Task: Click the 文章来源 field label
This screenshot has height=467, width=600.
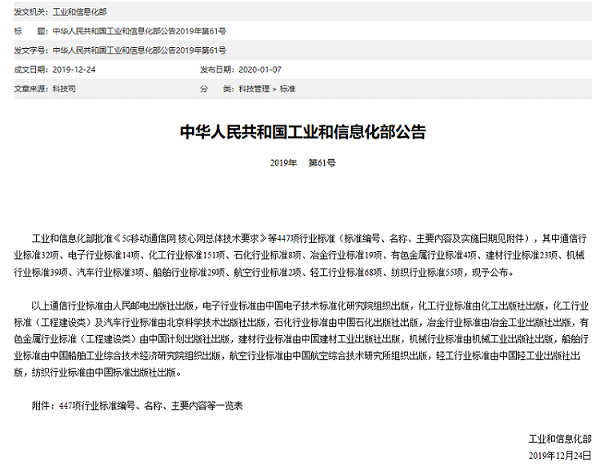Action: [x=21, y=89]
